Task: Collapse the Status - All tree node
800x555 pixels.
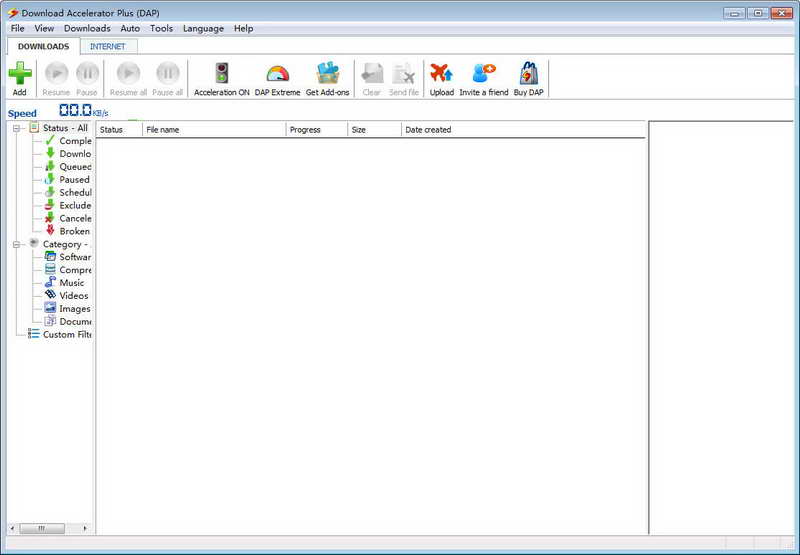Action: coord(16,128)
